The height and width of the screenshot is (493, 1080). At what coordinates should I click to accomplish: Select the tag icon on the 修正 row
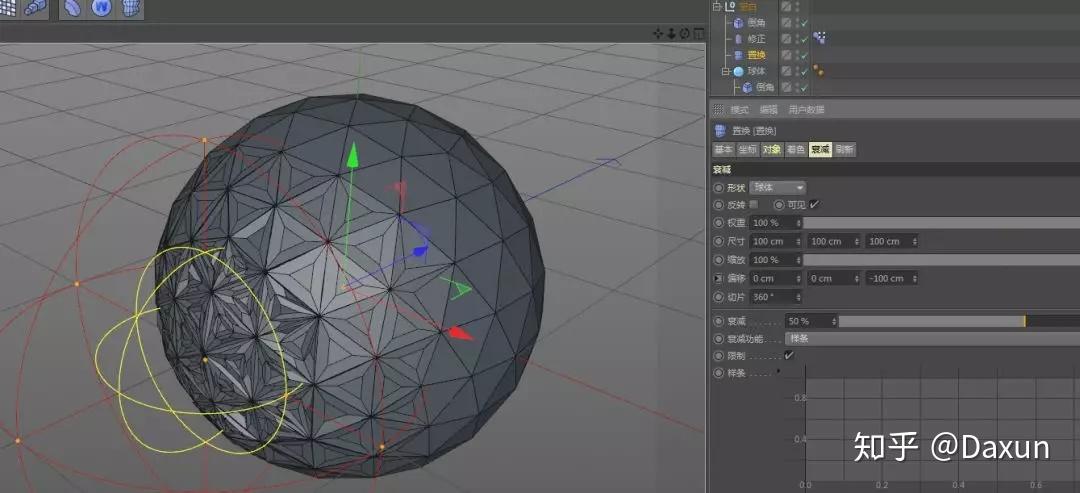(x=819, y=38)
